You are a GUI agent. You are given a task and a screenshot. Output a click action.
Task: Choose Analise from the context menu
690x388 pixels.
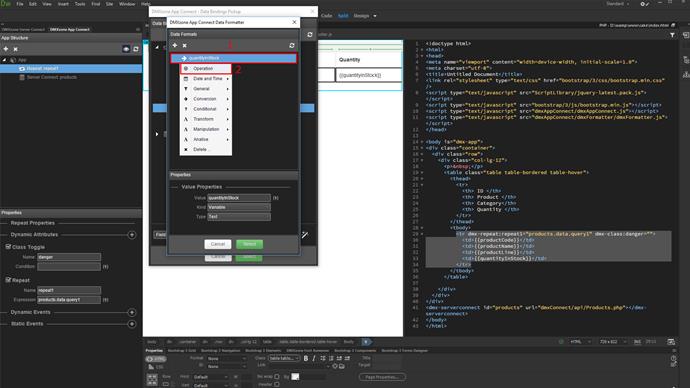pyautogui.click(x=206, y=139)
